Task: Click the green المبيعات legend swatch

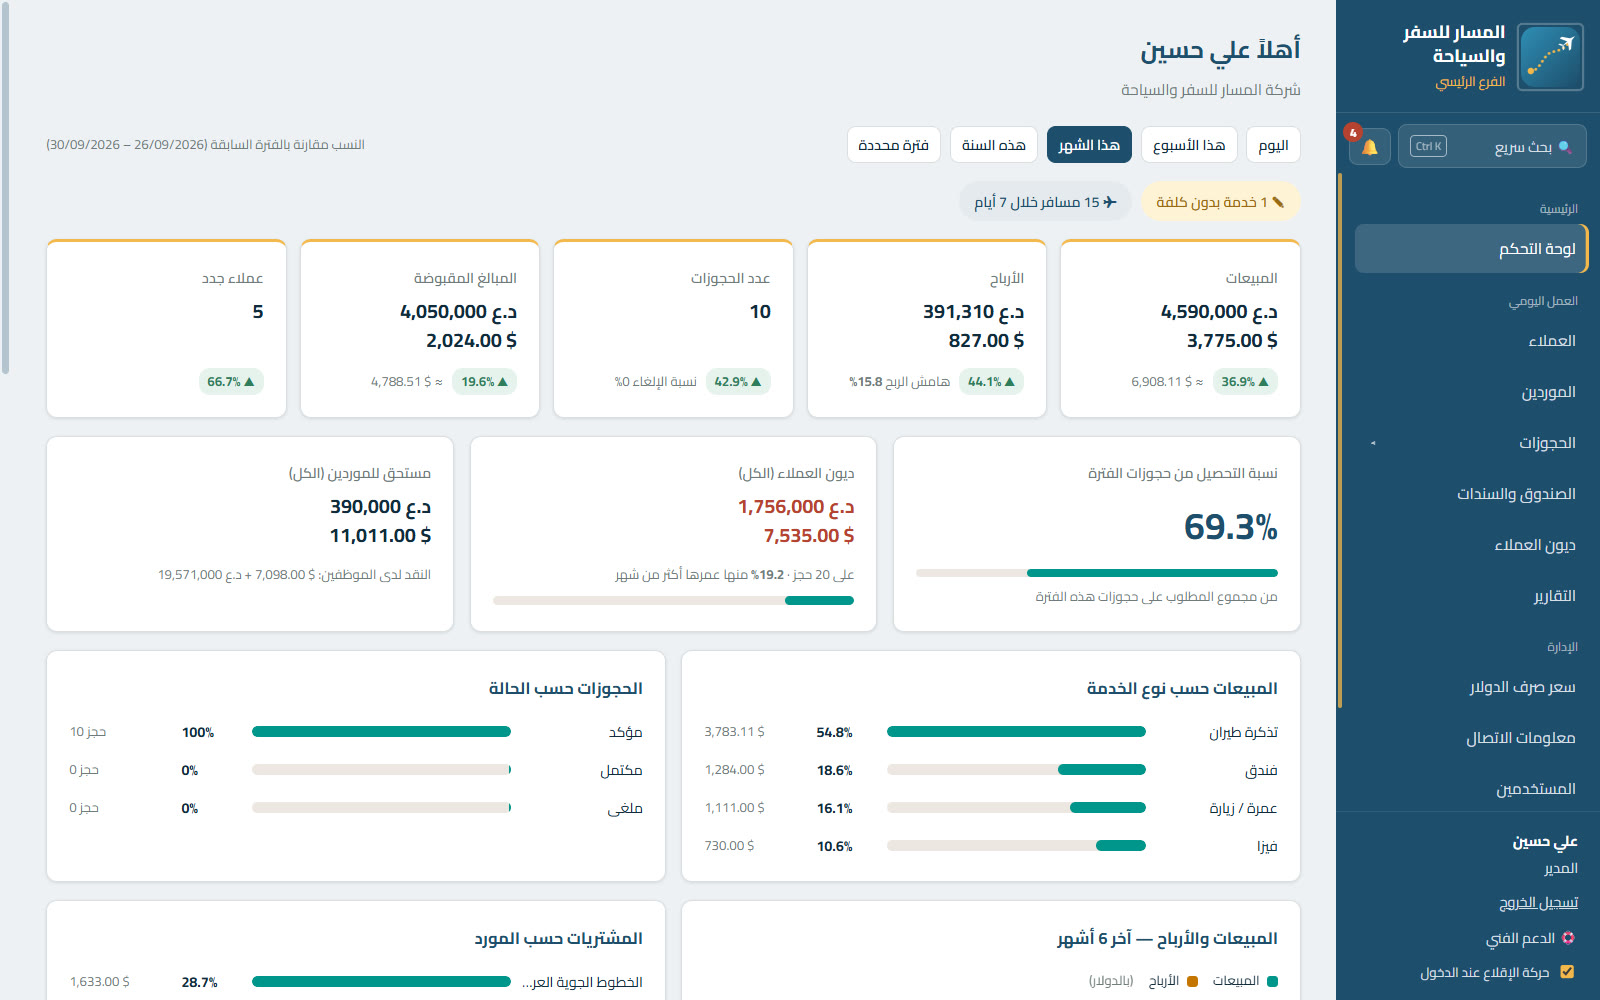Action: tap(1272, 982)
